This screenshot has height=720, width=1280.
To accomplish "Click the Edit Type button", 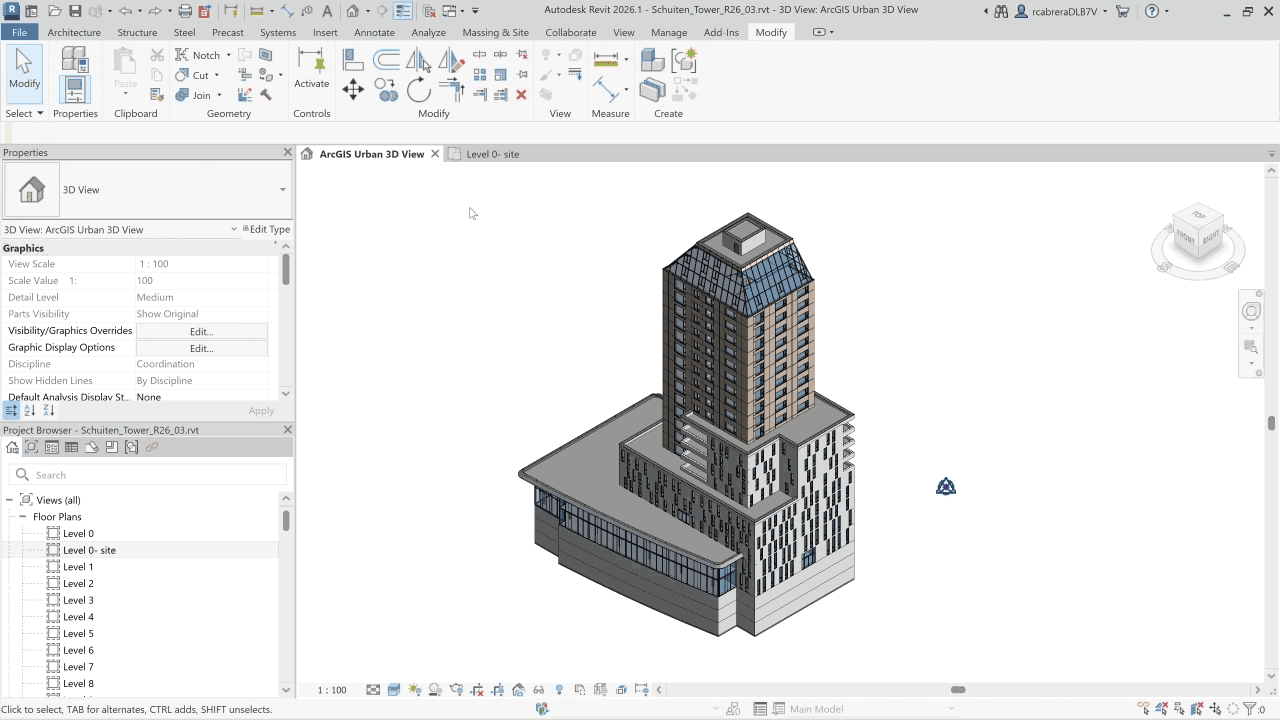I will [266, 229].
